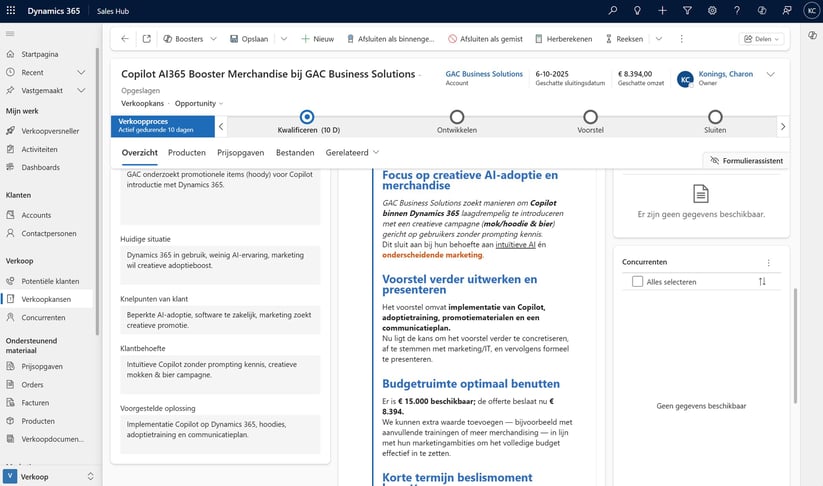823x486 pixels.
Task: Click the right panel vertical scrollbar
Action: pos(795,346)
